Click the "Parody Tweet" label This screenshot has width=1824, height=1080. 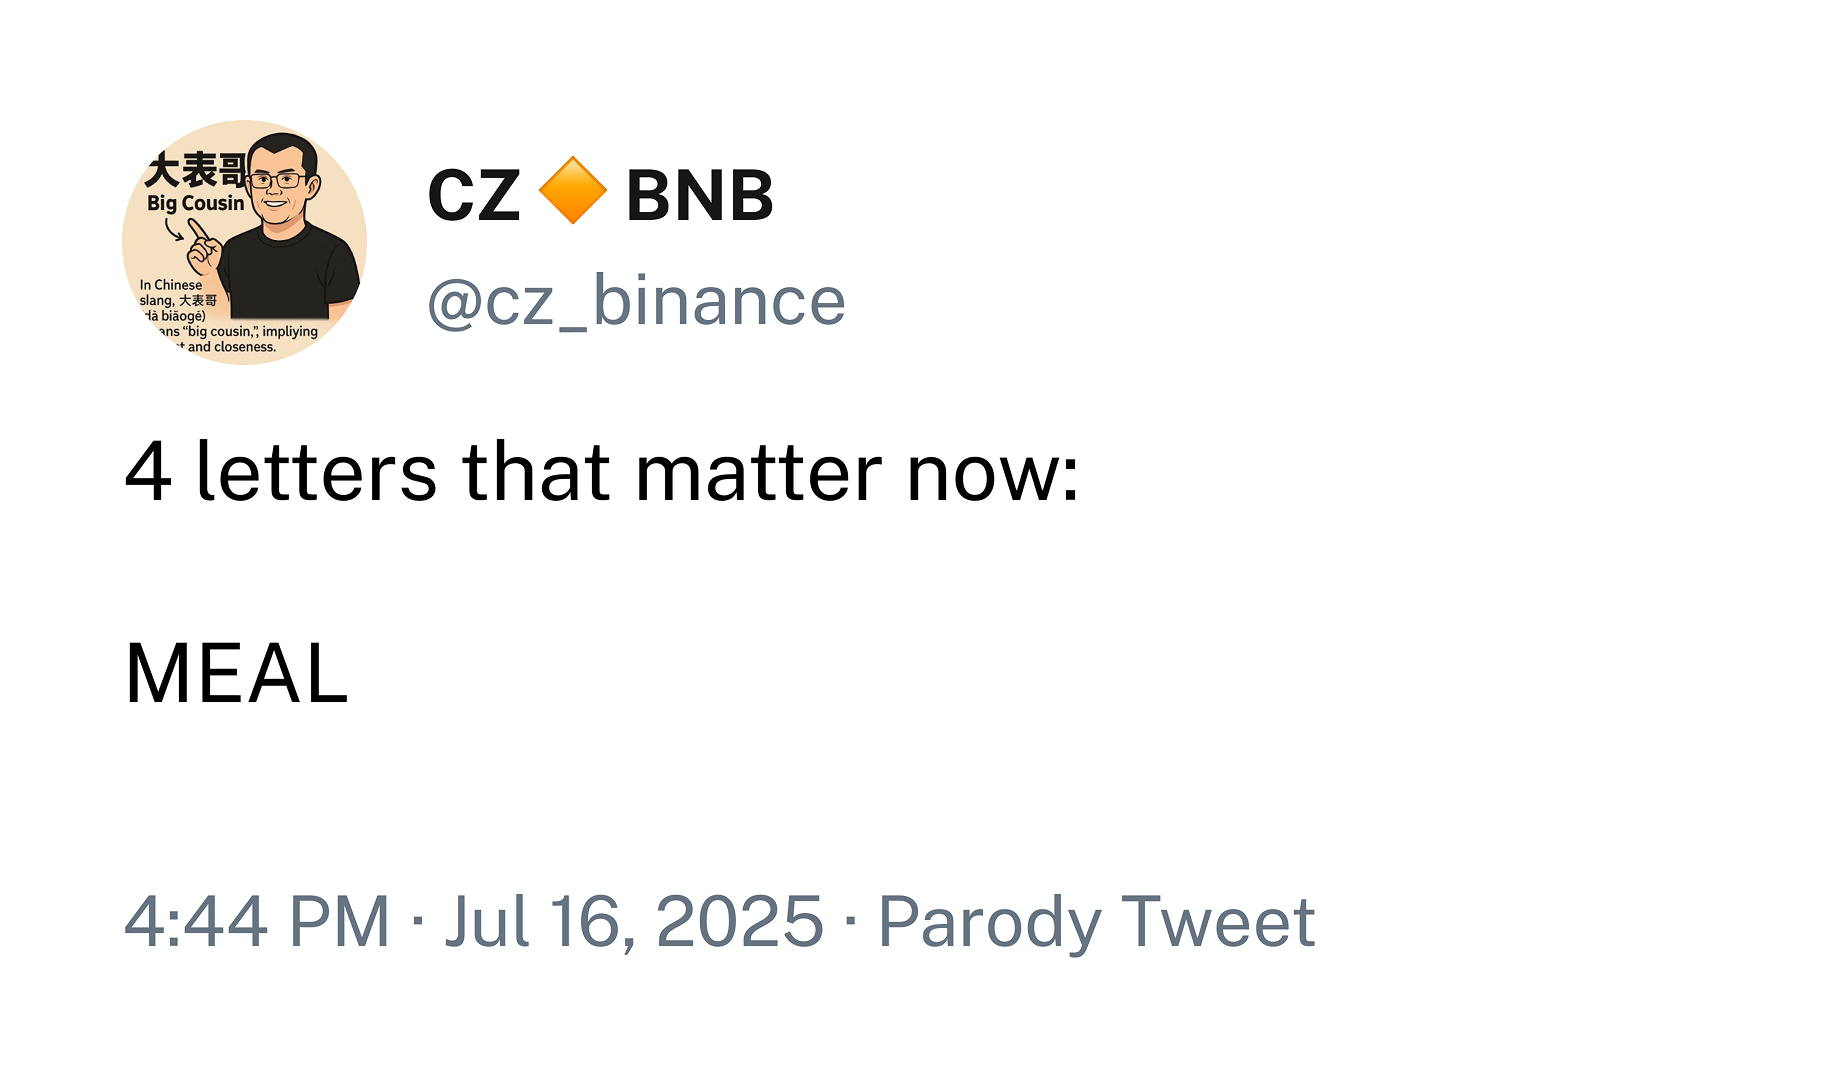click(x=1096, y=921)
